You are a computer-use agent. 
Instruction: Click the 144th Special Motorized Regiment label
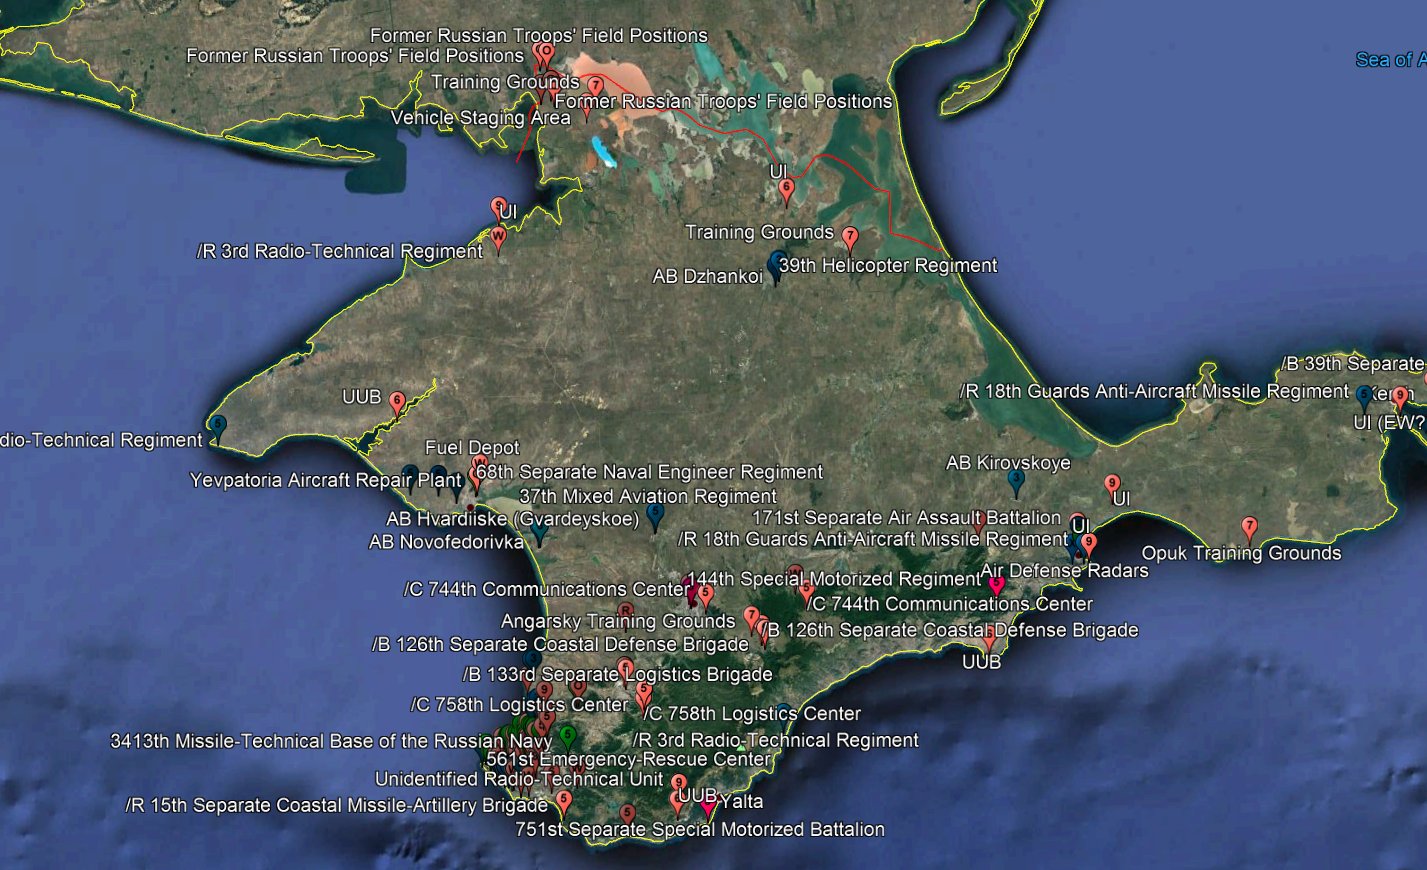833,578
